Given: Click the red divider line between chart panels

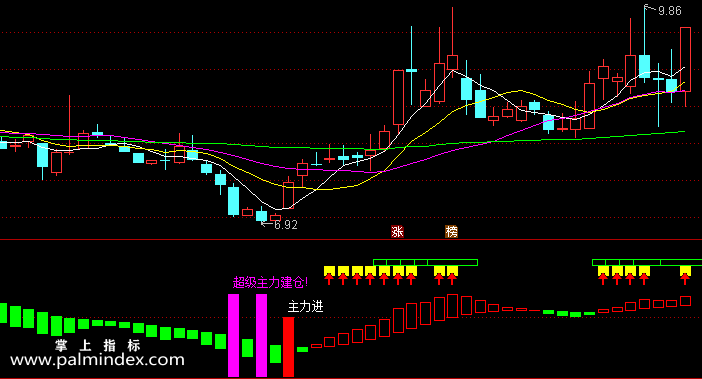Looking at the screenshot, I should [x=351, y=240].
